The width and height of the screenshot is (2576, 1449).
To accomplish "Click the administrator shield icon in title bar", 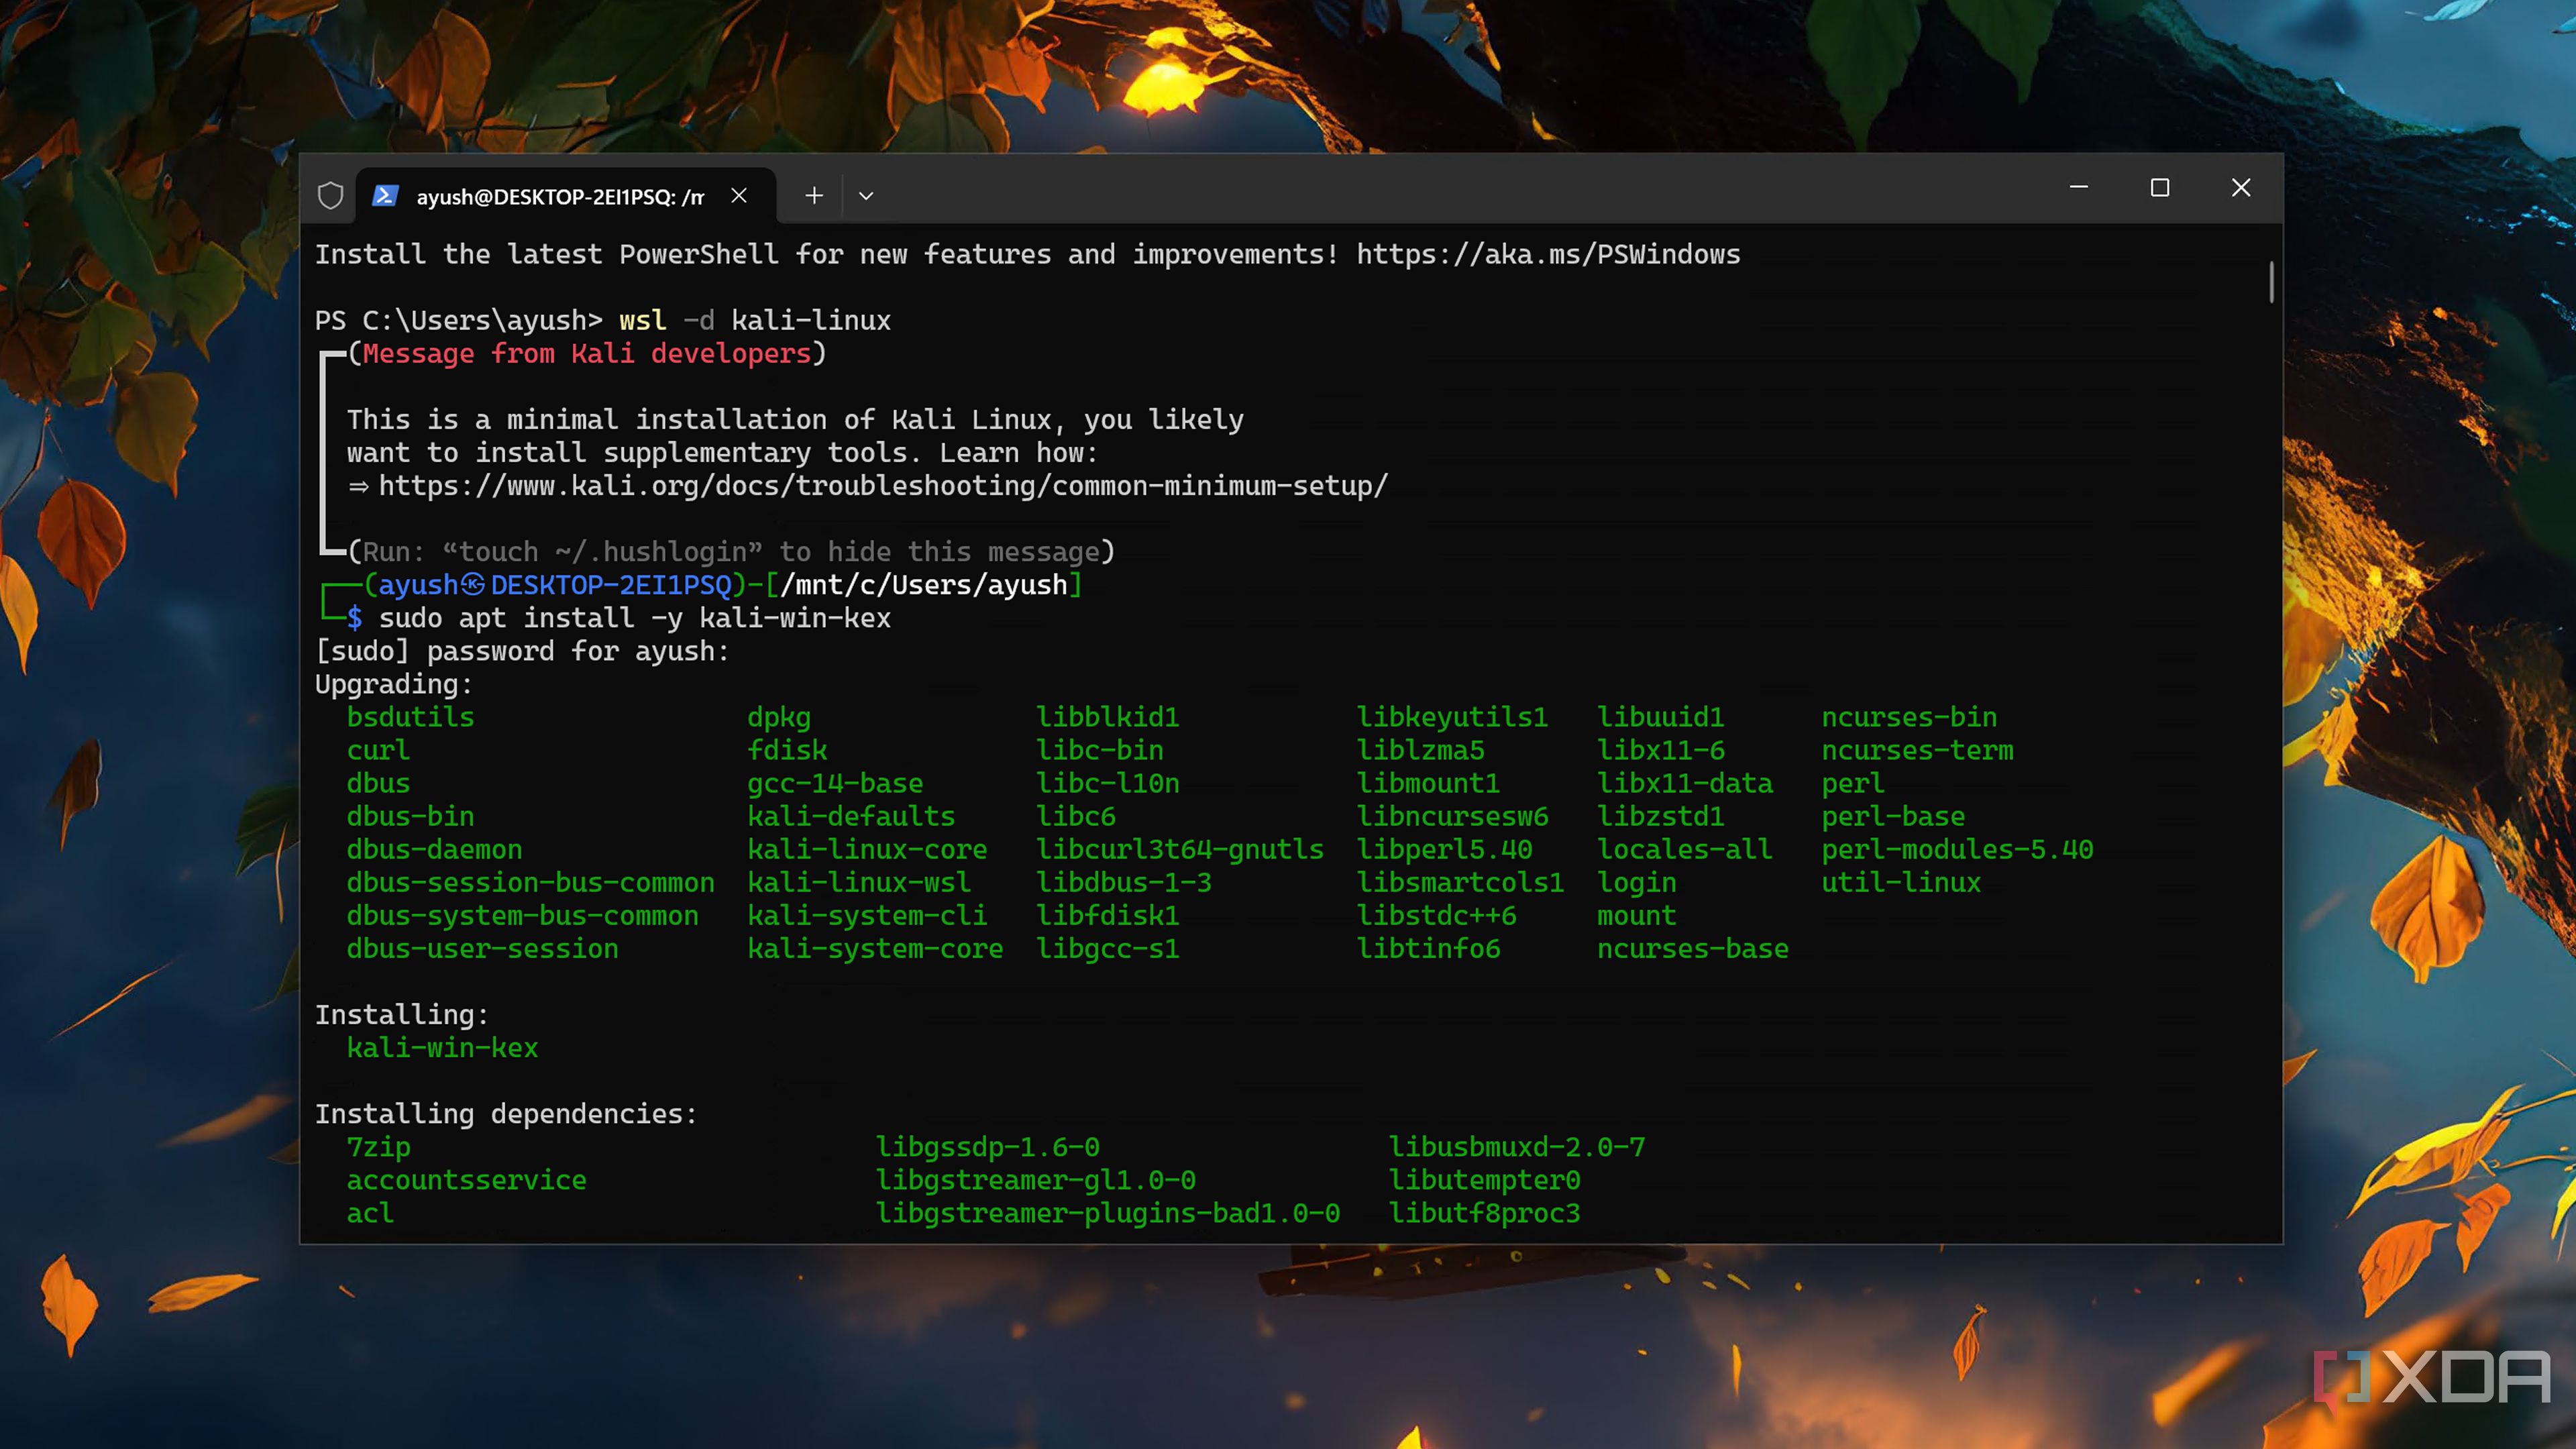I will [x=330, y=195].
